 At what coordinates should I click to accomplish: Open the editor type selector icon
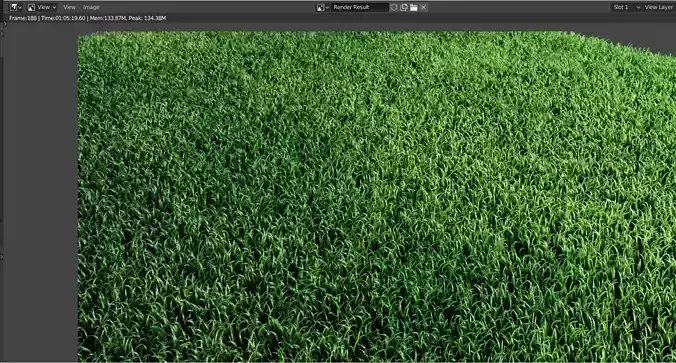16,7
